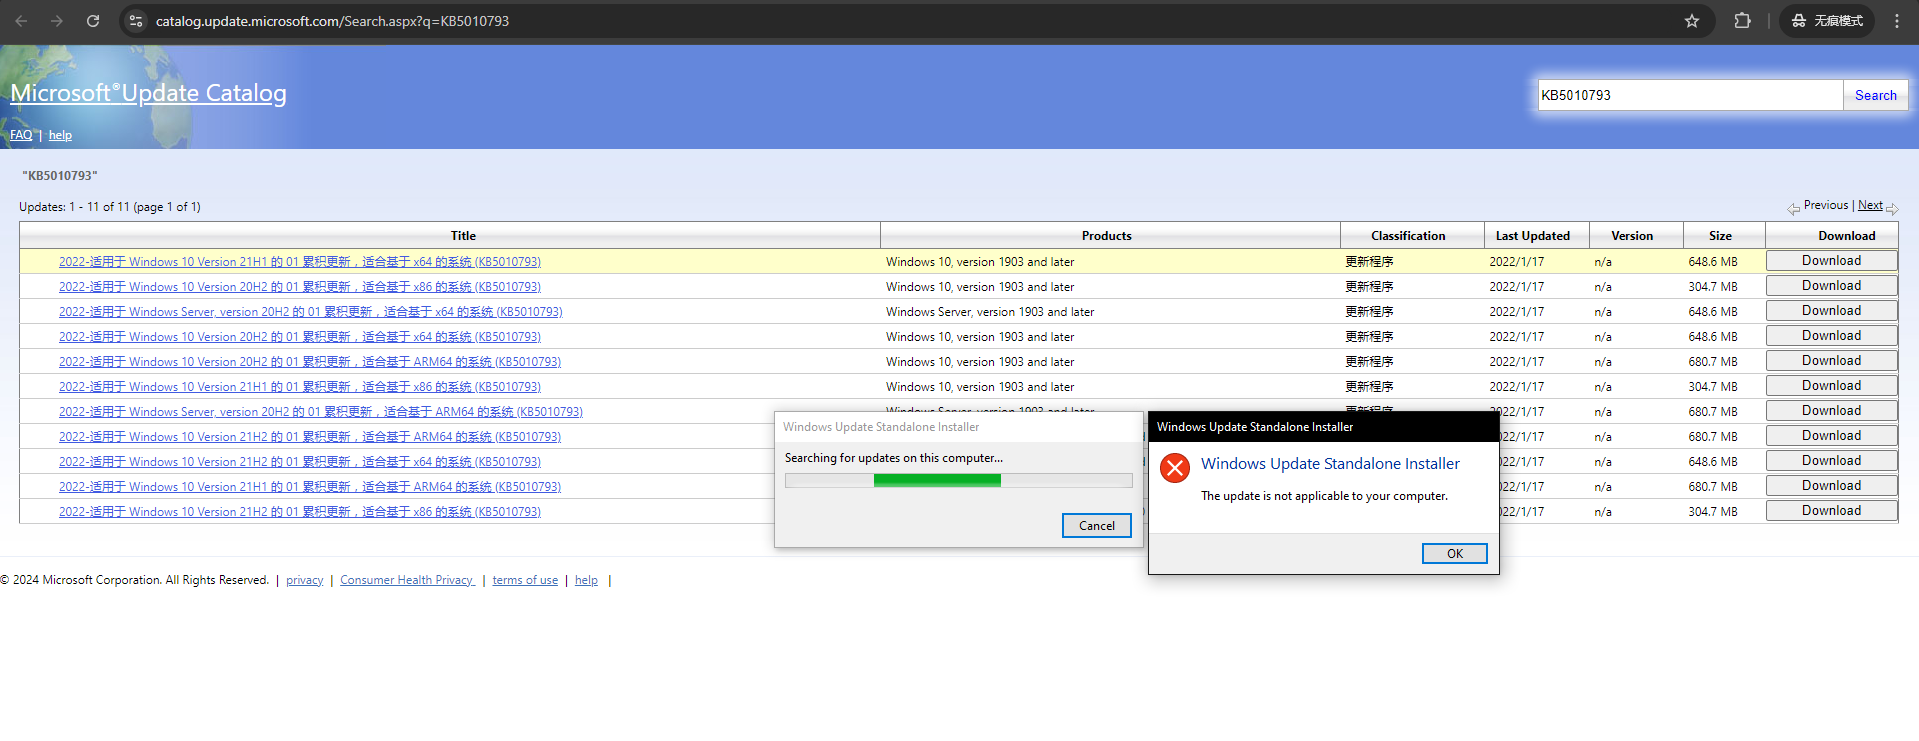Image resolution: width=1919 pixels, height=741 pixels.
Task: Click the Search button
Action: (1875, 95)
